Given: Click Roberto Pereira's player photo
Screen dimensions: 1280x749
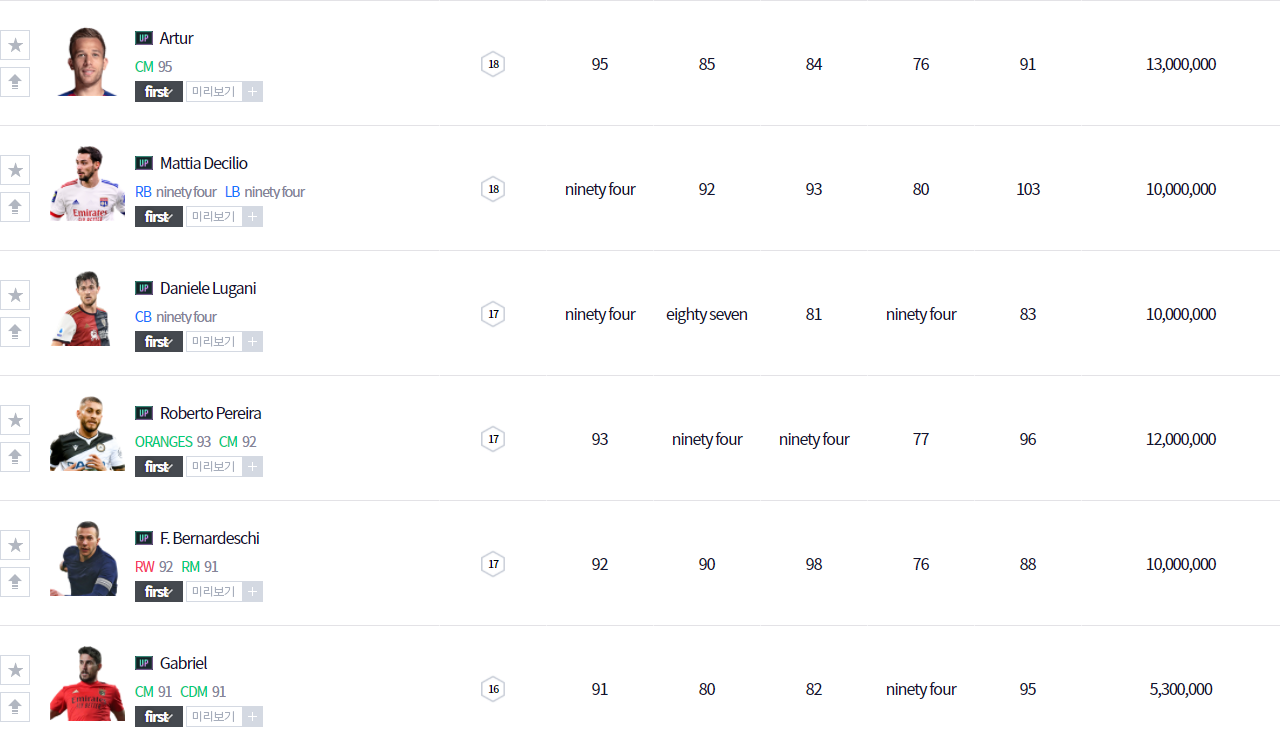Looking at the screenshot, I should (x=87, y=434).
